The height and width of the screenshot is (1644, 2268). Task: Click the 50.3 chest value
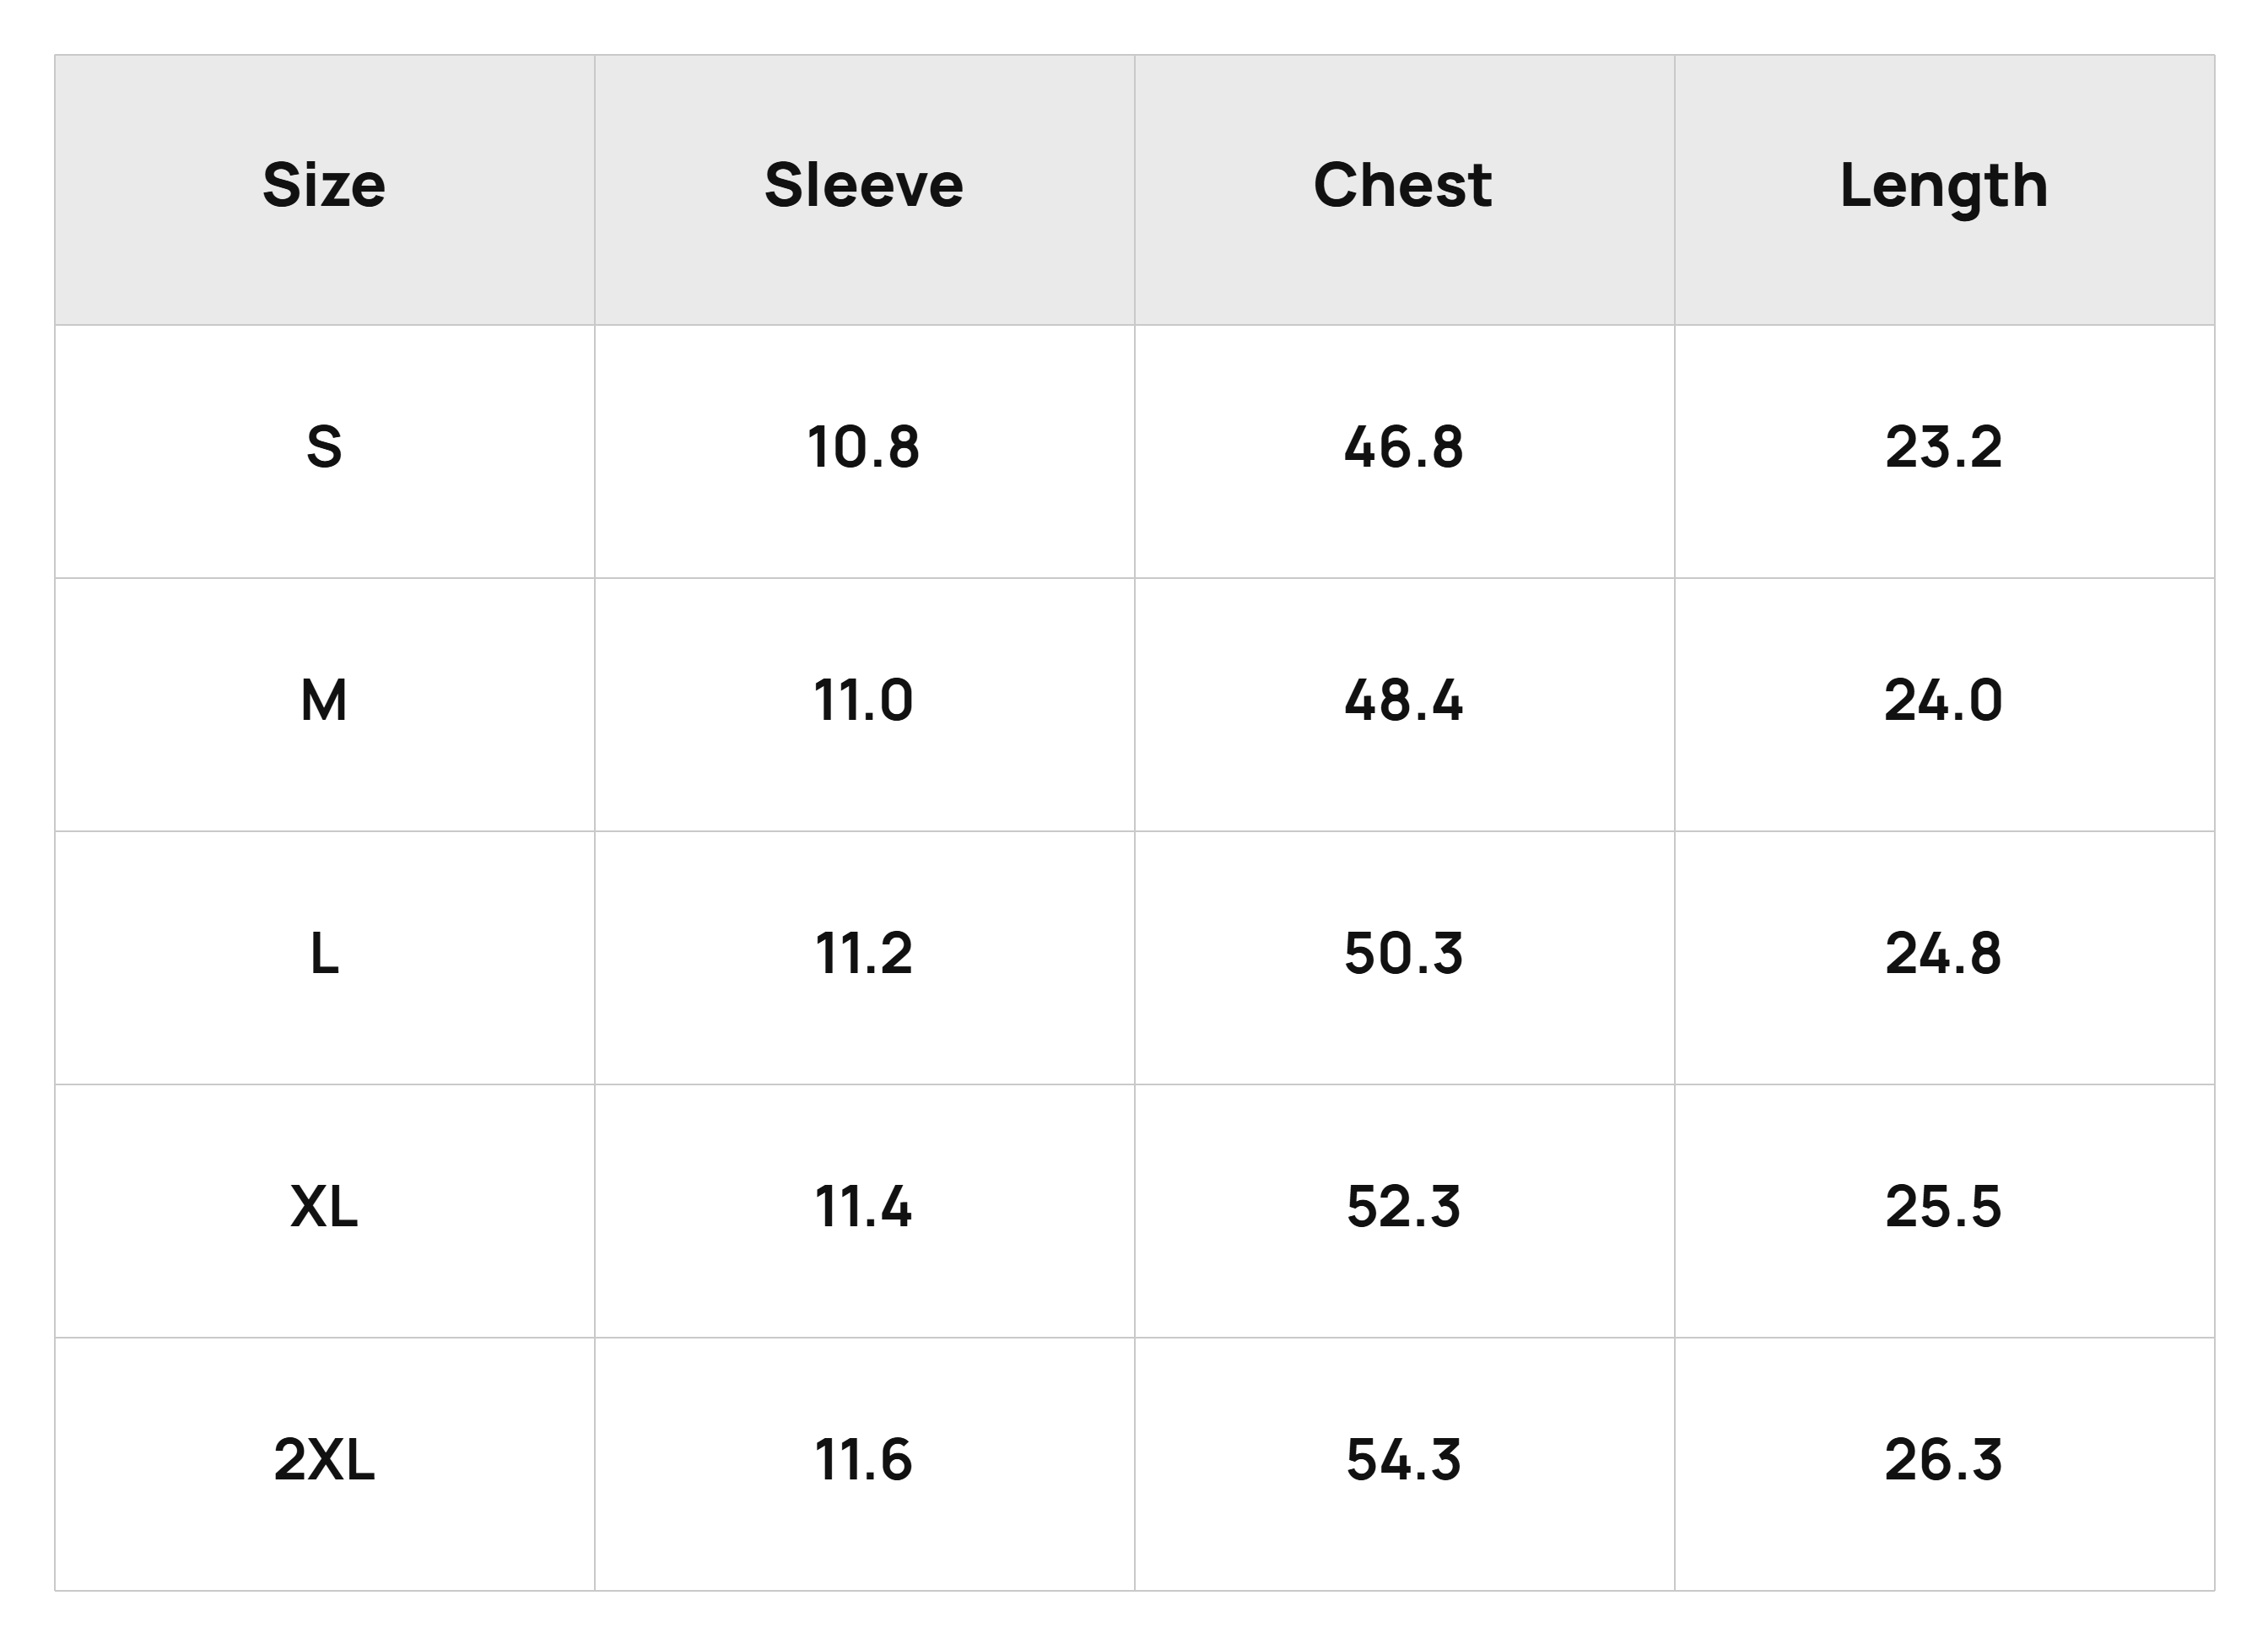[1404, 953]
